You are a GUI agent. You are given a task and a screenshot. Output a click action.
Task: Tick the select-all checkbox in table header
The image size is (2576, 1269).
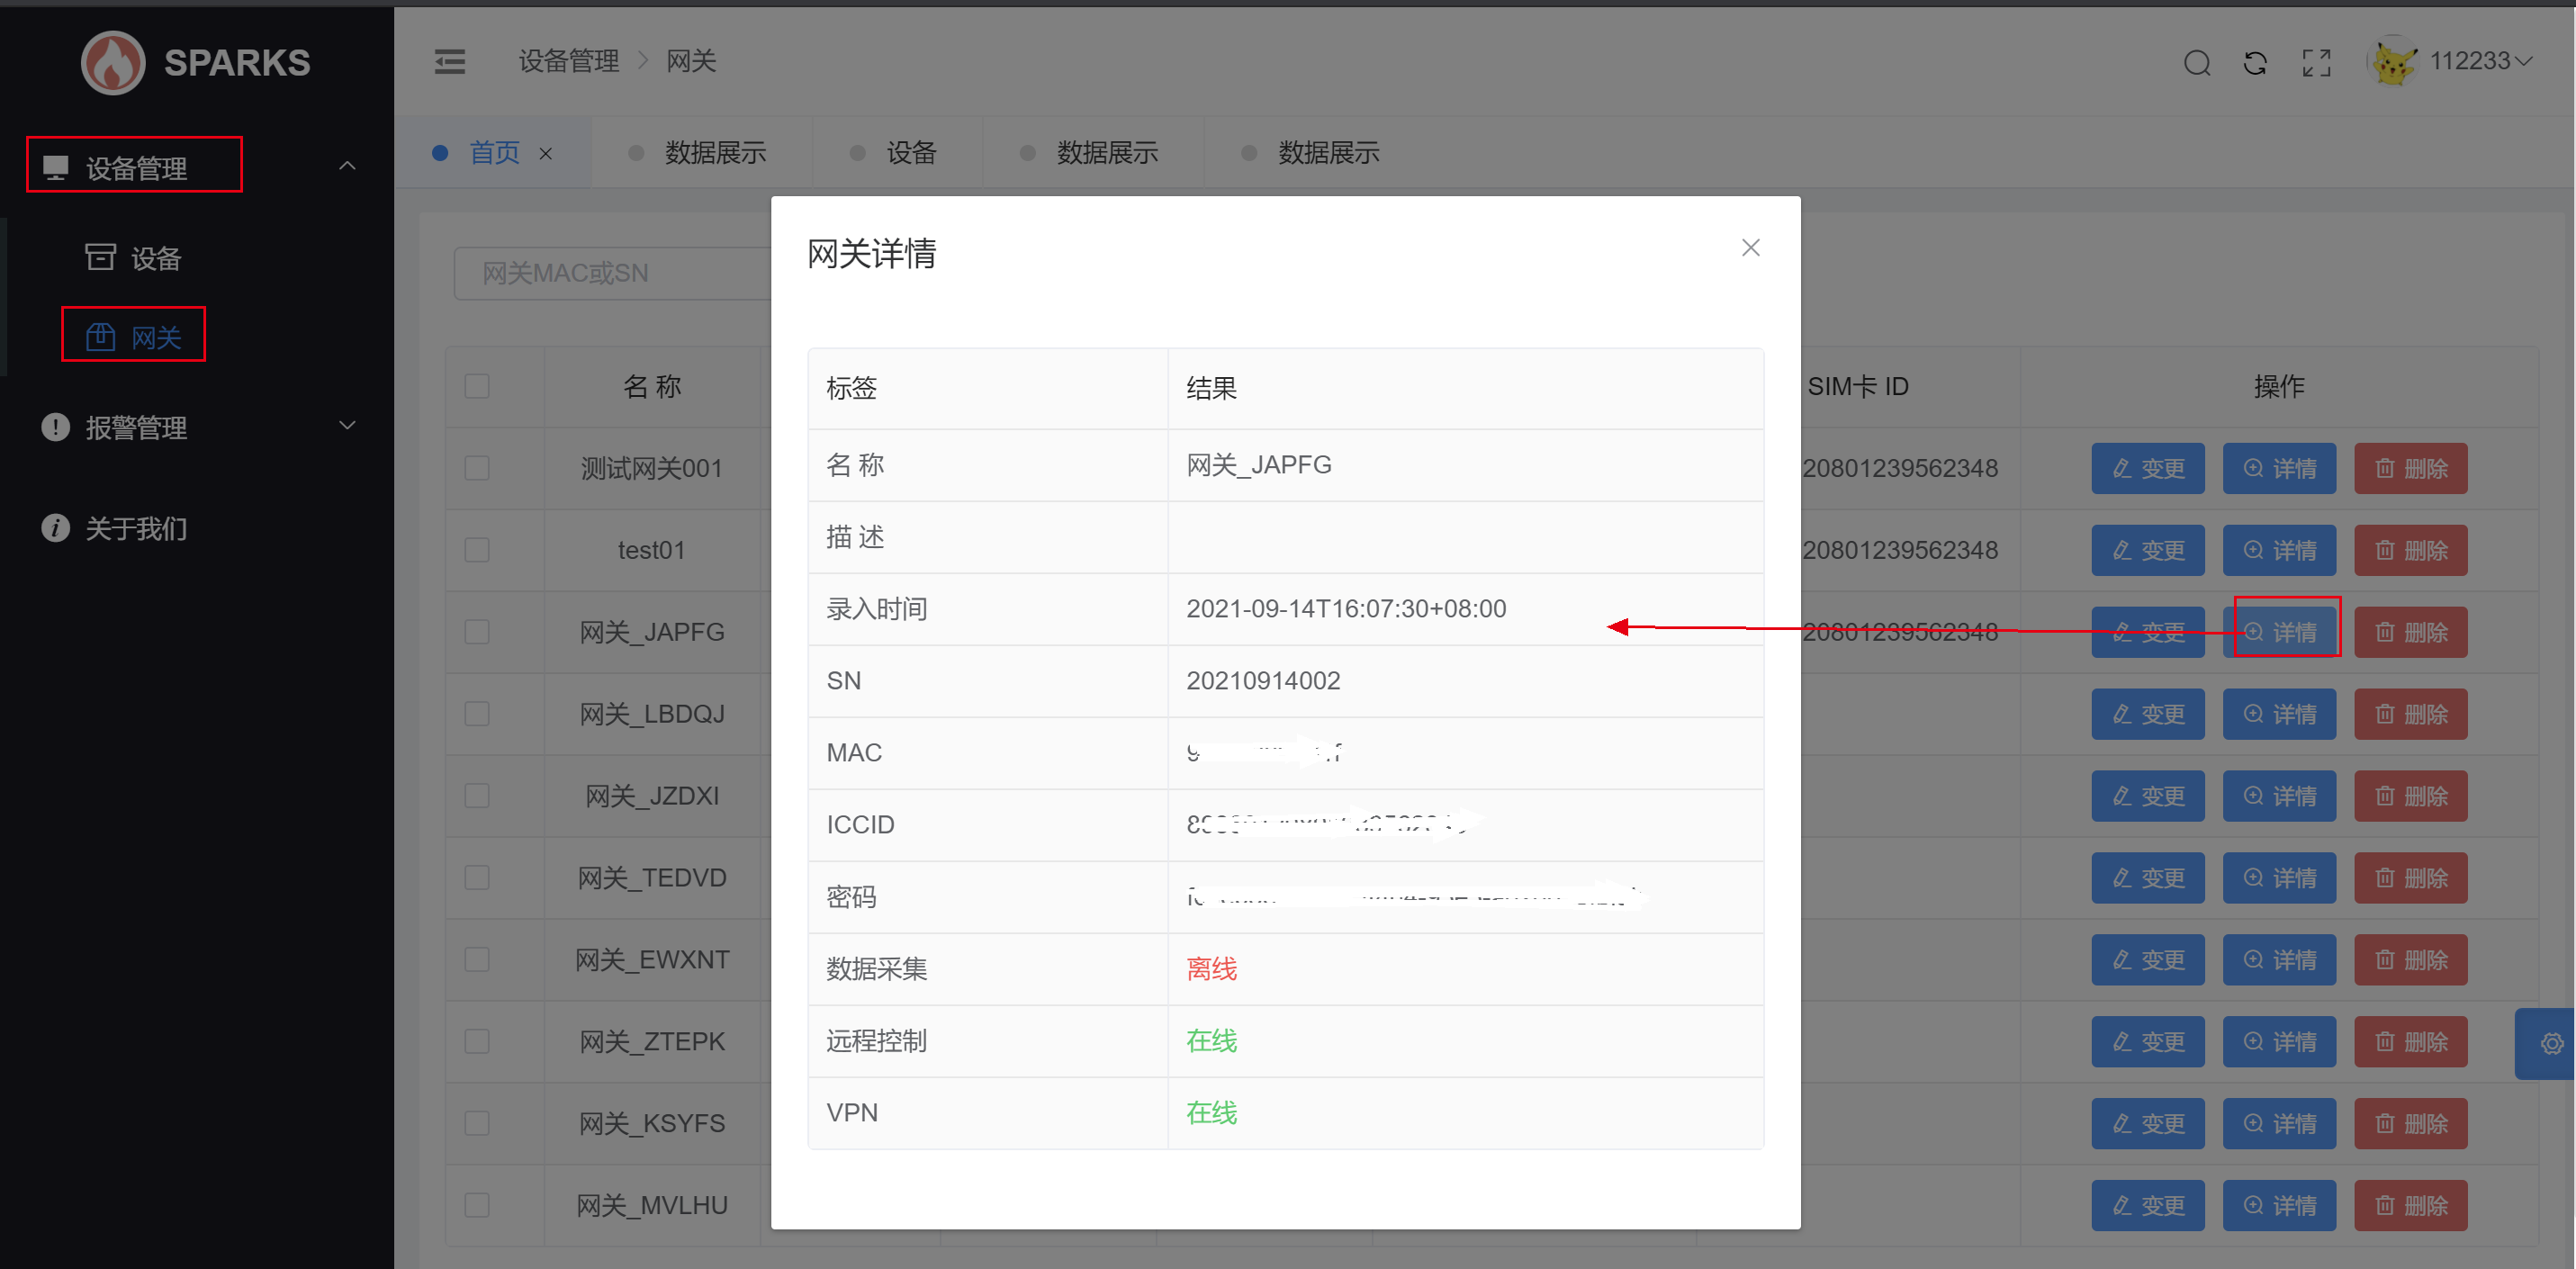pos(477,386)
